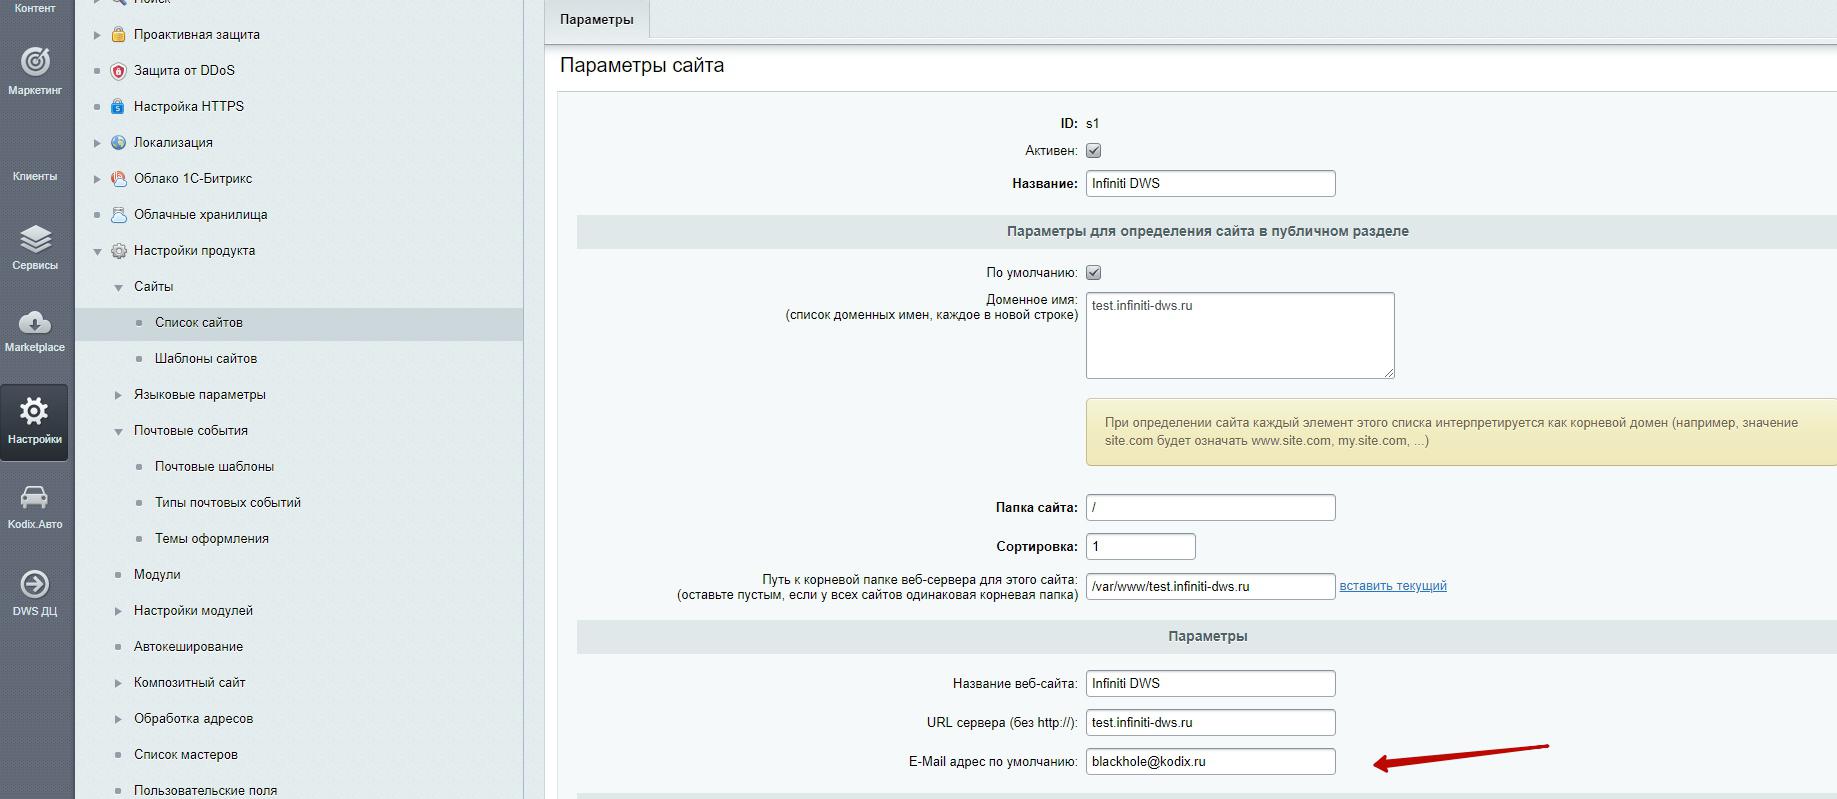The image size is (1837, 799).
Task: Open Модули in settings tree
Action: [x=157, y=574]
